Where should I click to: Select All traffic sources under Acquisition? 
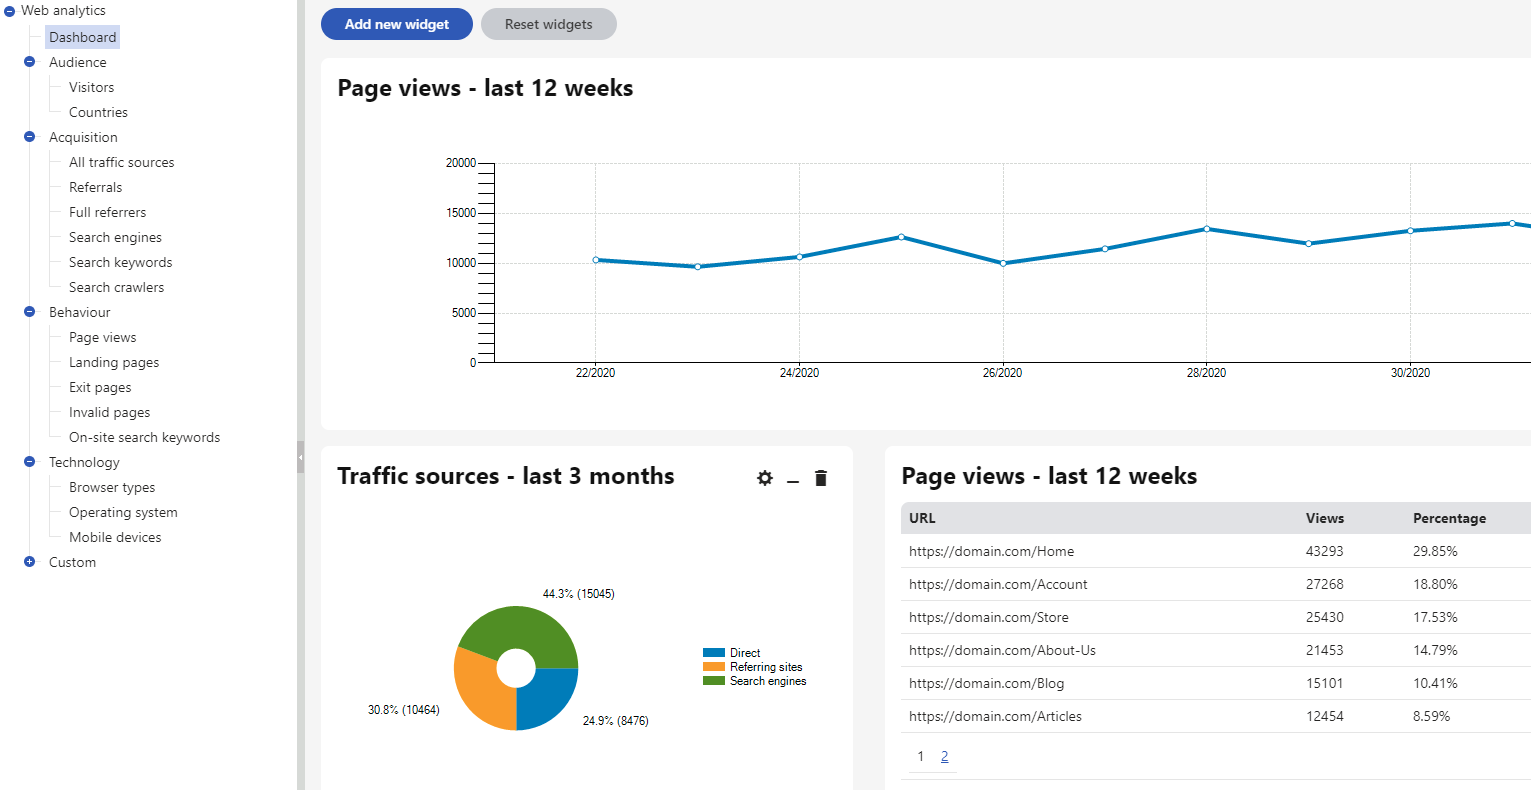click(x=122, y=161)
